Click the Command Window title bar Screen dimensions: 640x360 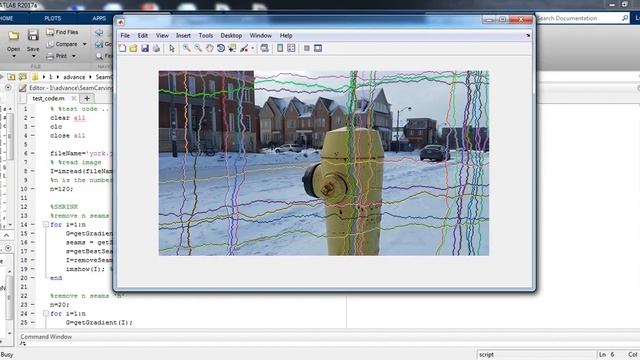click(x=182, y=337)
